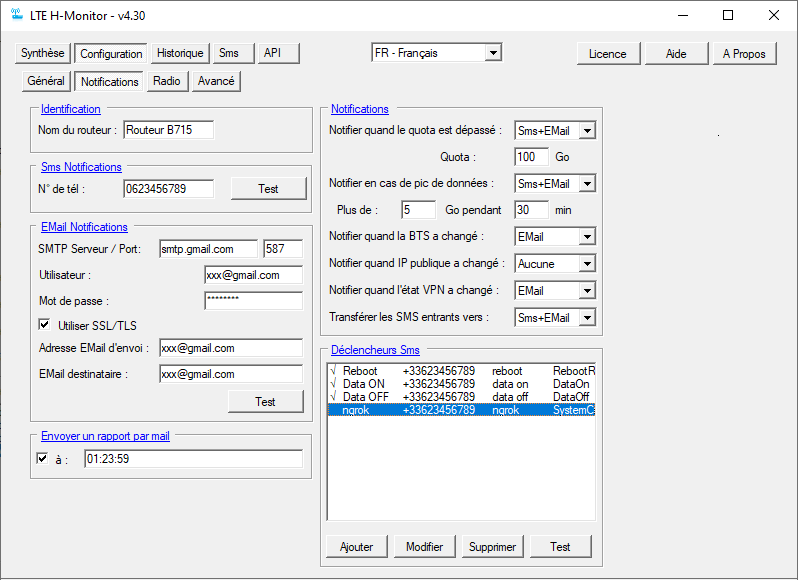Viewport: 798px width, 580px height.
Task: Select the Radio sub-tab
Action: click(x=167, y=81)
